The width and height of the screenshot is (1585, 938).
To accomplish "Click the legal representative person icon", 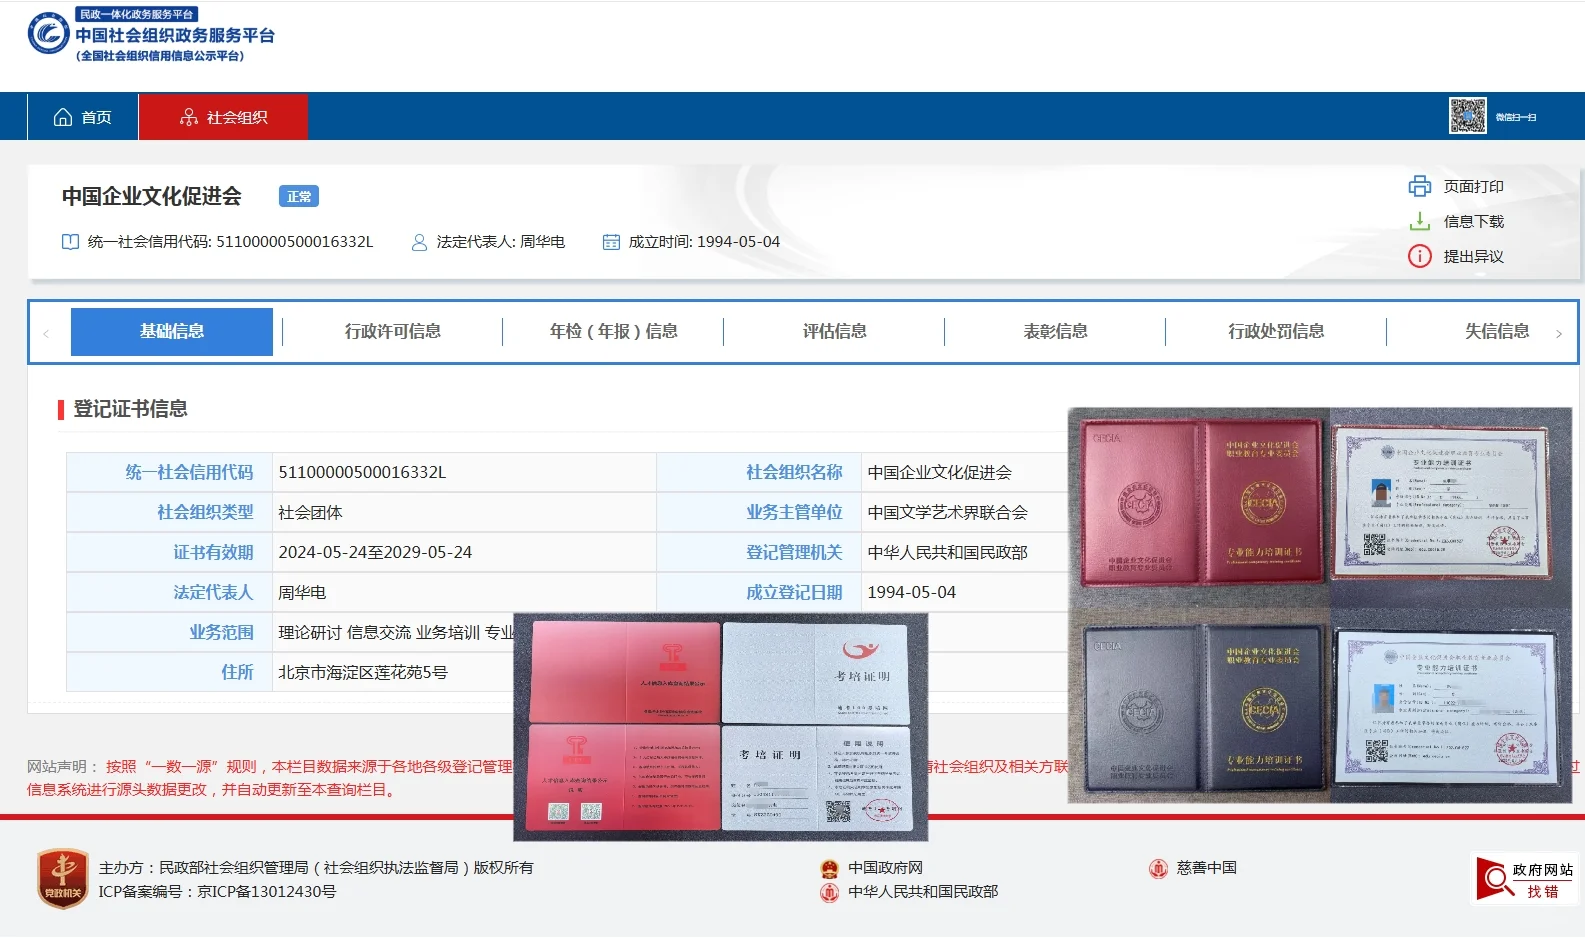I will pos(419,242).
